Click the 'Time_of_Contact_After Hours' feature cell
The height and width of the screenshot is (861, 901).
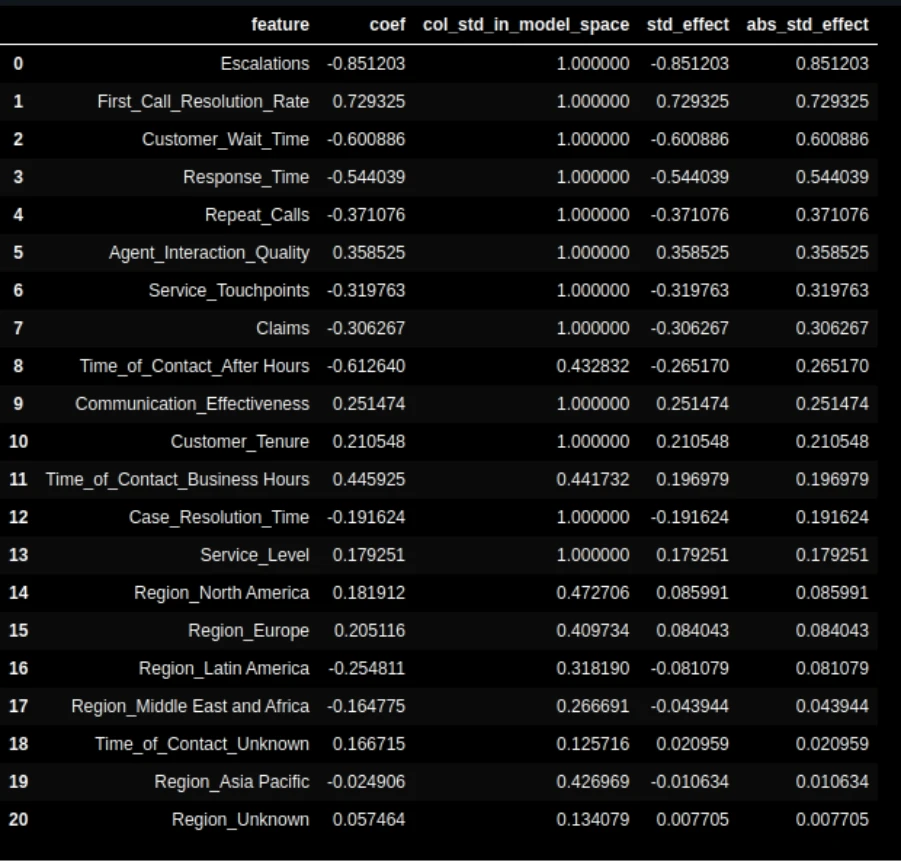point(194,366)
